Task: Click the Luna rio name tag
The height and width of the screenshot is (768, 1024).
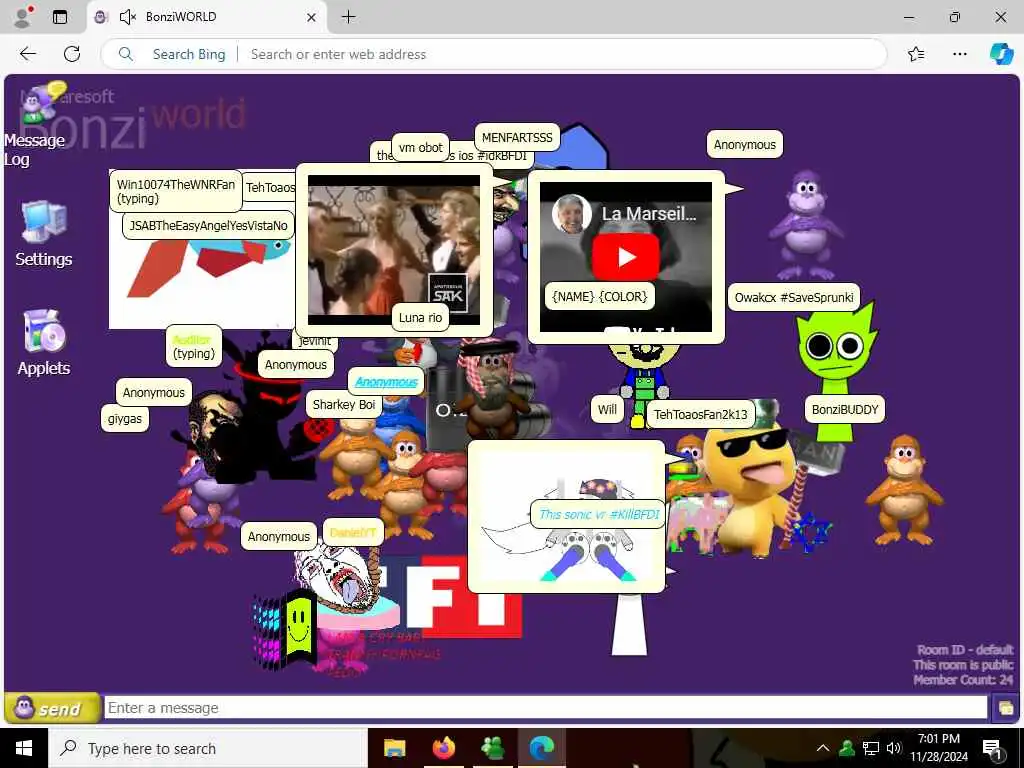Action: click(420, 317)
